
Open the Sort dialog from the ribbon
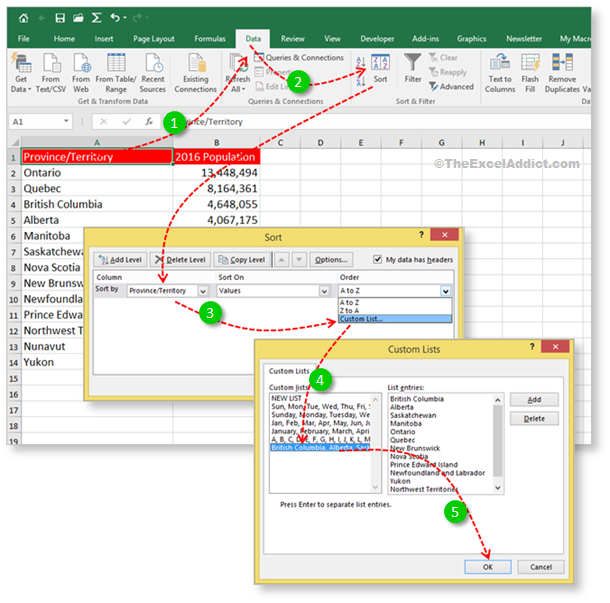pyautogui.click(x=380, y=69)
